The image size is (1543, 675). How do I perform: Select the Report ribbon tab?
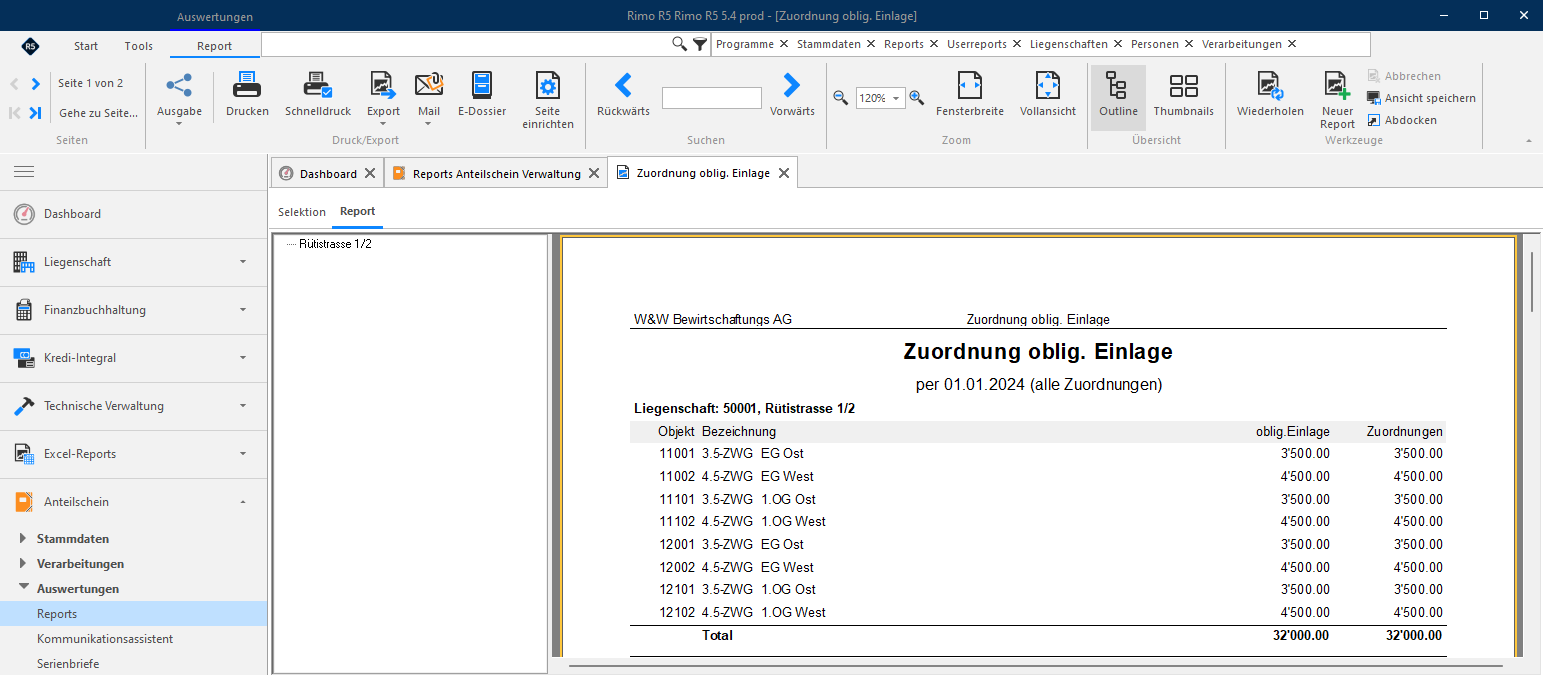pyautogui.click(x=214, y=46)
